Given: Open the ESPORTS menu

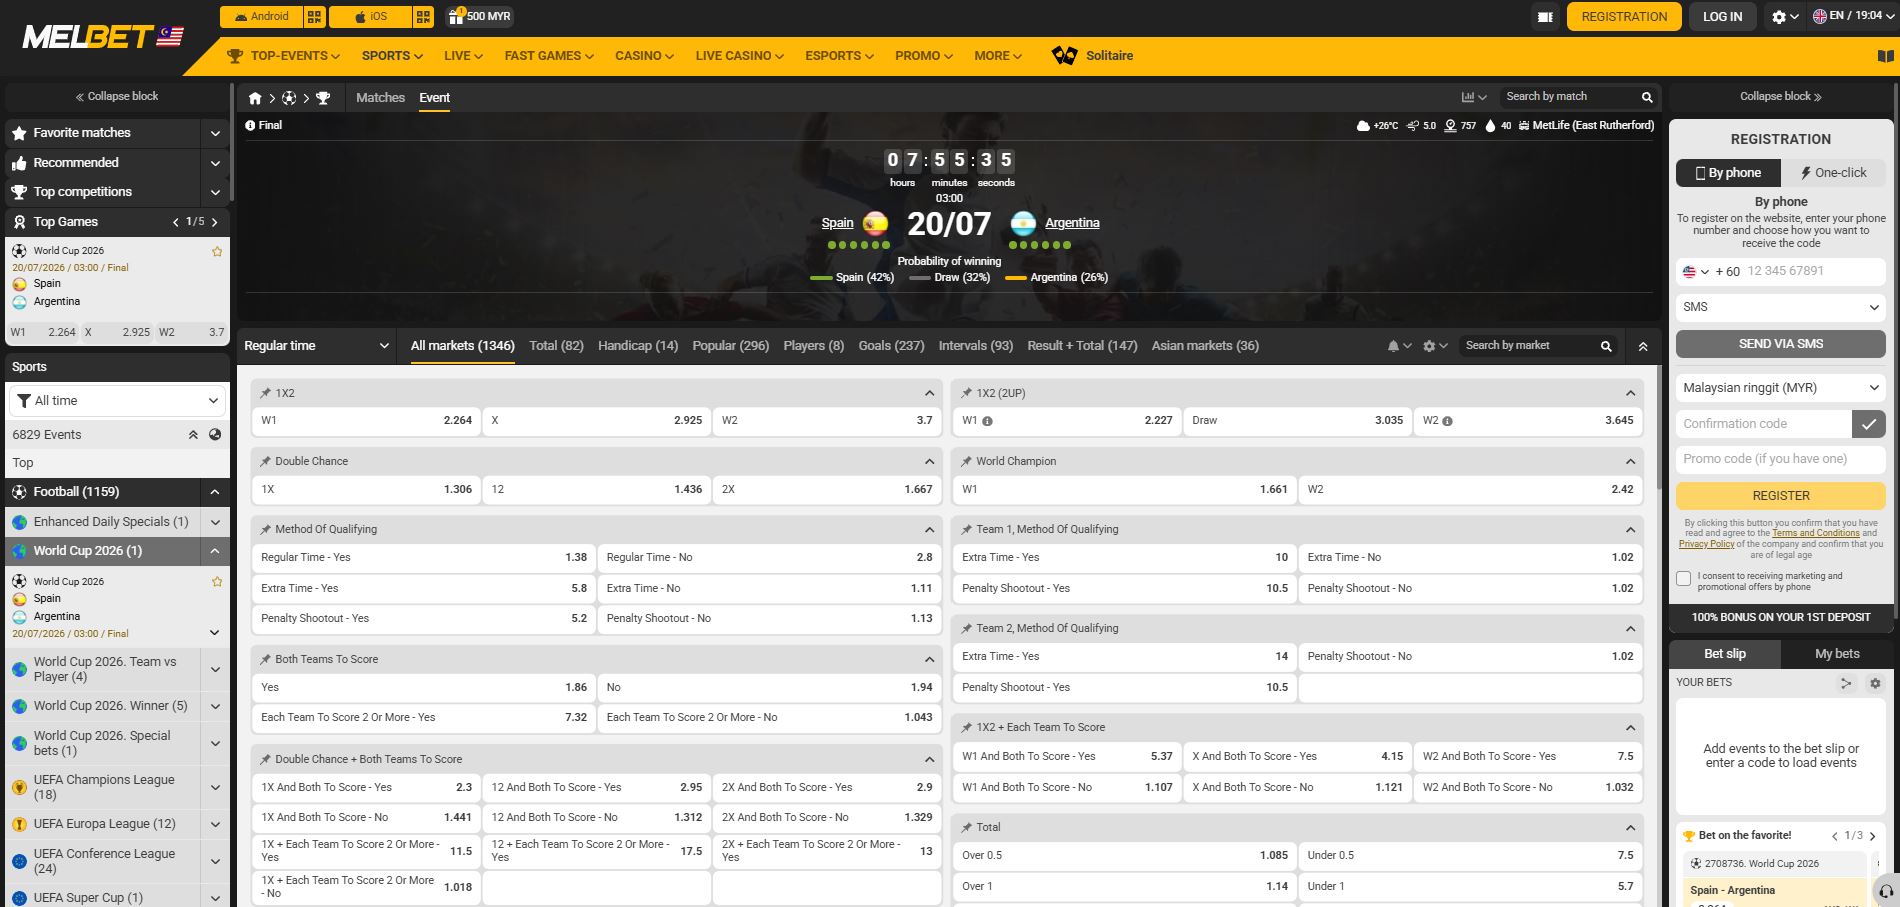Looking at the screenshot, I should (x=839, y=56).
